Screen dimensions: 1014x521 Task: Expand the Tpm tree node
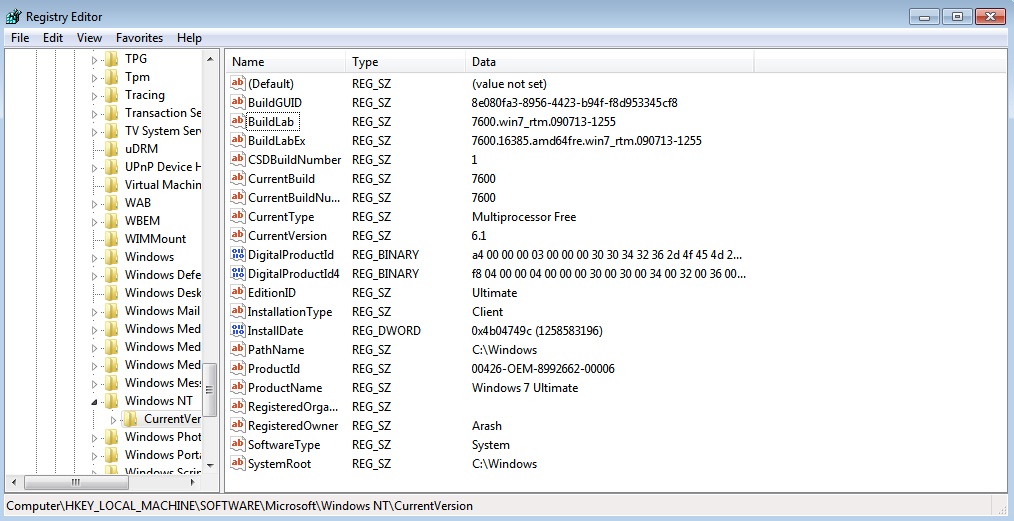pos(94,78)
